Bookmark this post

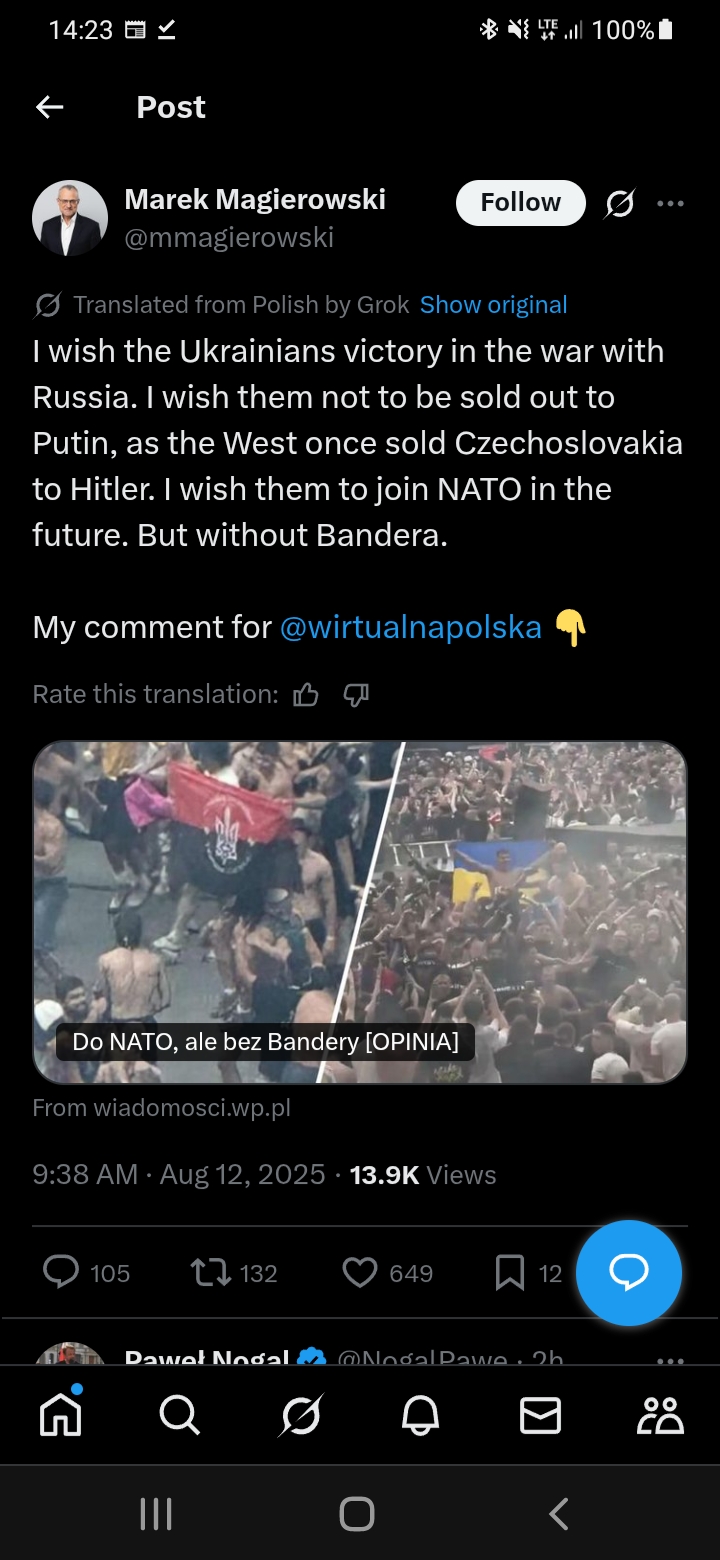(x=510, y=1272)
